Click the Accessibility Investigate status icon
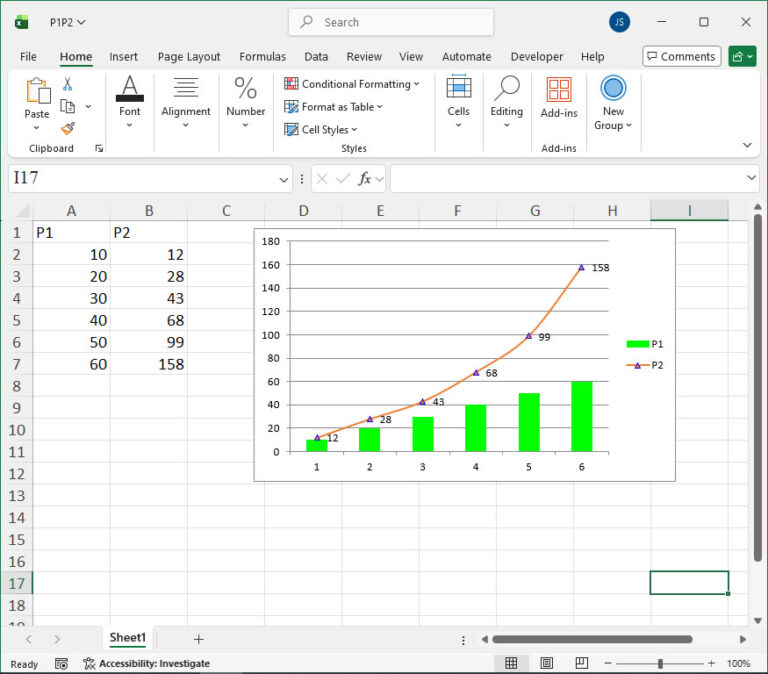768x674 pixels. point(89,664)
